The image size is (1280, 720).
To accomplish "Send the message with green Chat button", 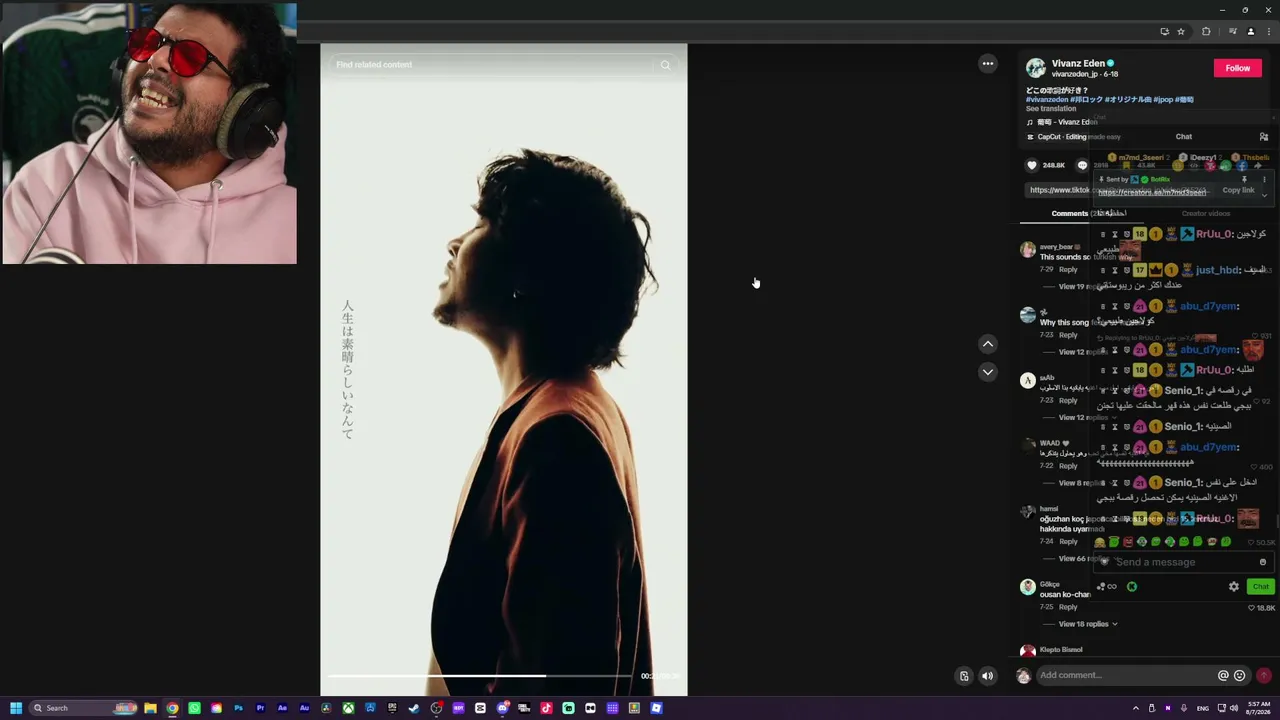I will 1260,587.
